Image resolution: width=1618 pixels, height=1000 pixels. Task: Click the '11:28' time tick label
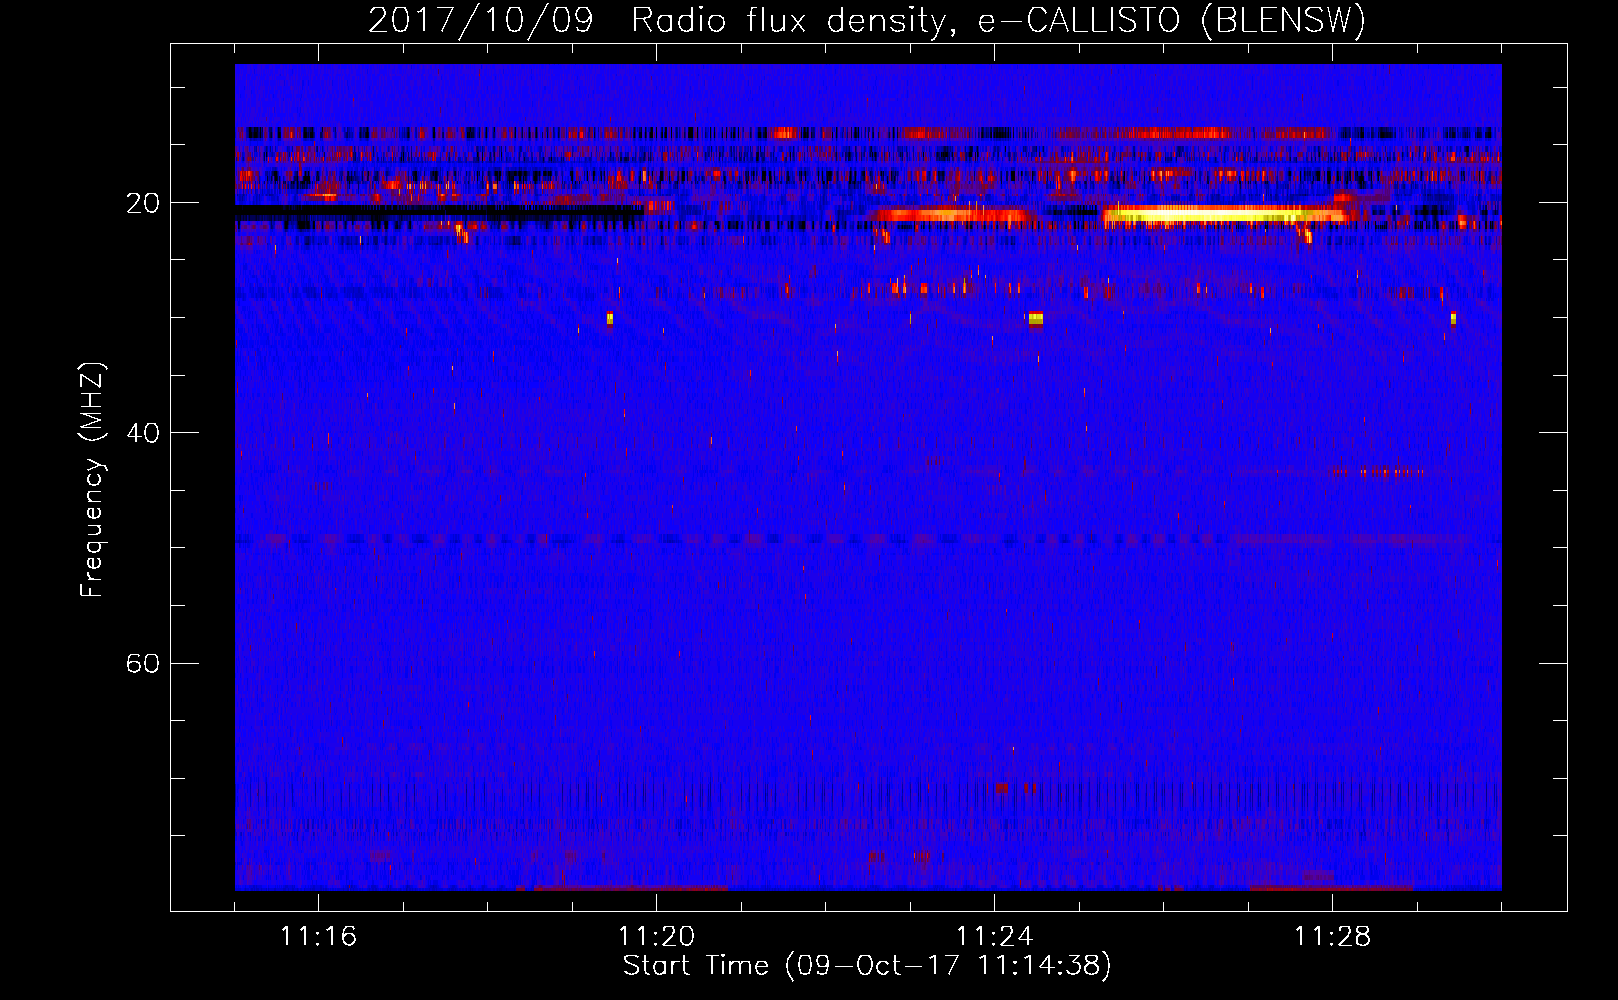pyautogui.click(x=1332, y=937)
